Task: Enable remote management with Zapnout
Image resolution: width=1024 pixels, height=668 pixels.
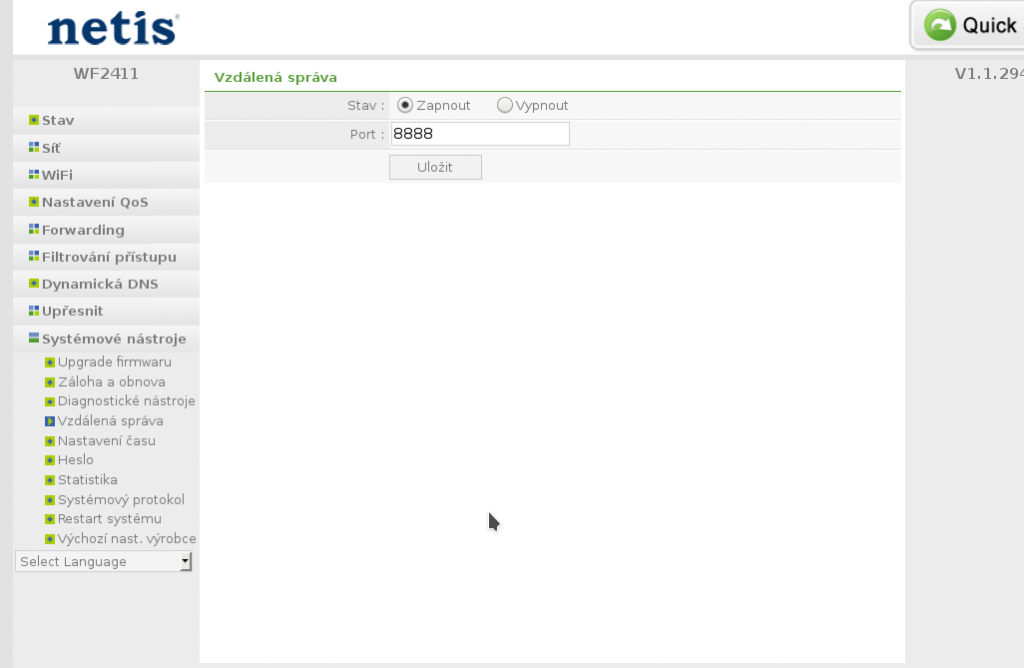Action: (x=405, y=105)
